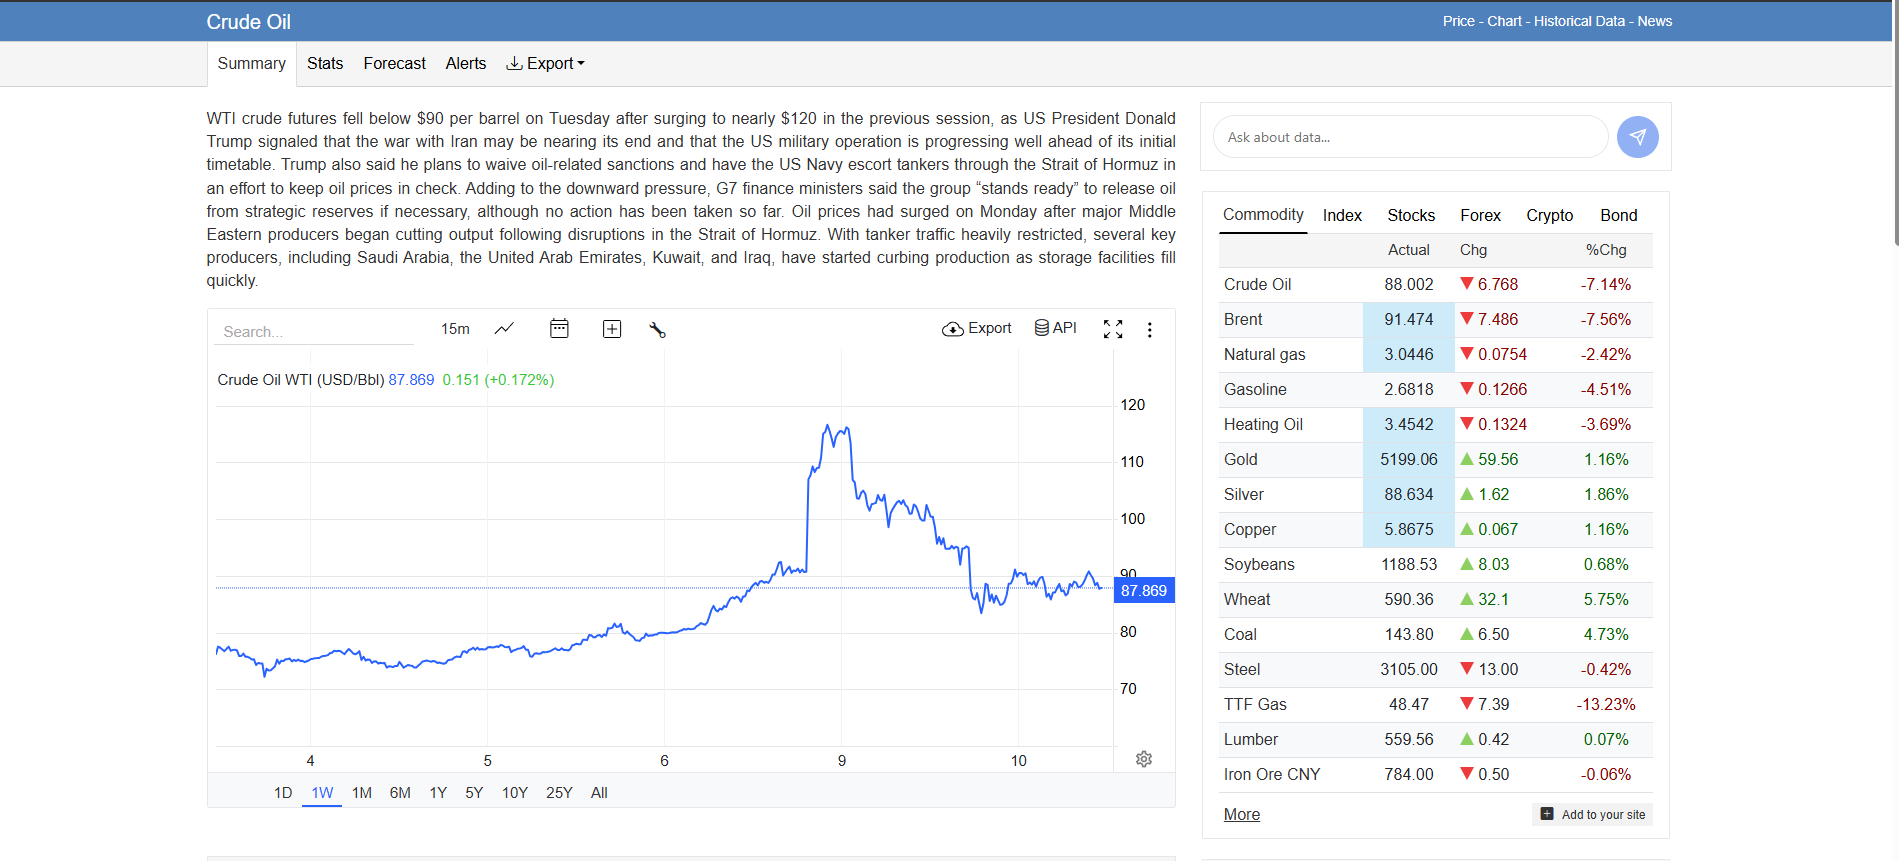Select the Commodity market tab
Screen dimensions: 1899x861
pyautogui.click(x=1263, y=215)
